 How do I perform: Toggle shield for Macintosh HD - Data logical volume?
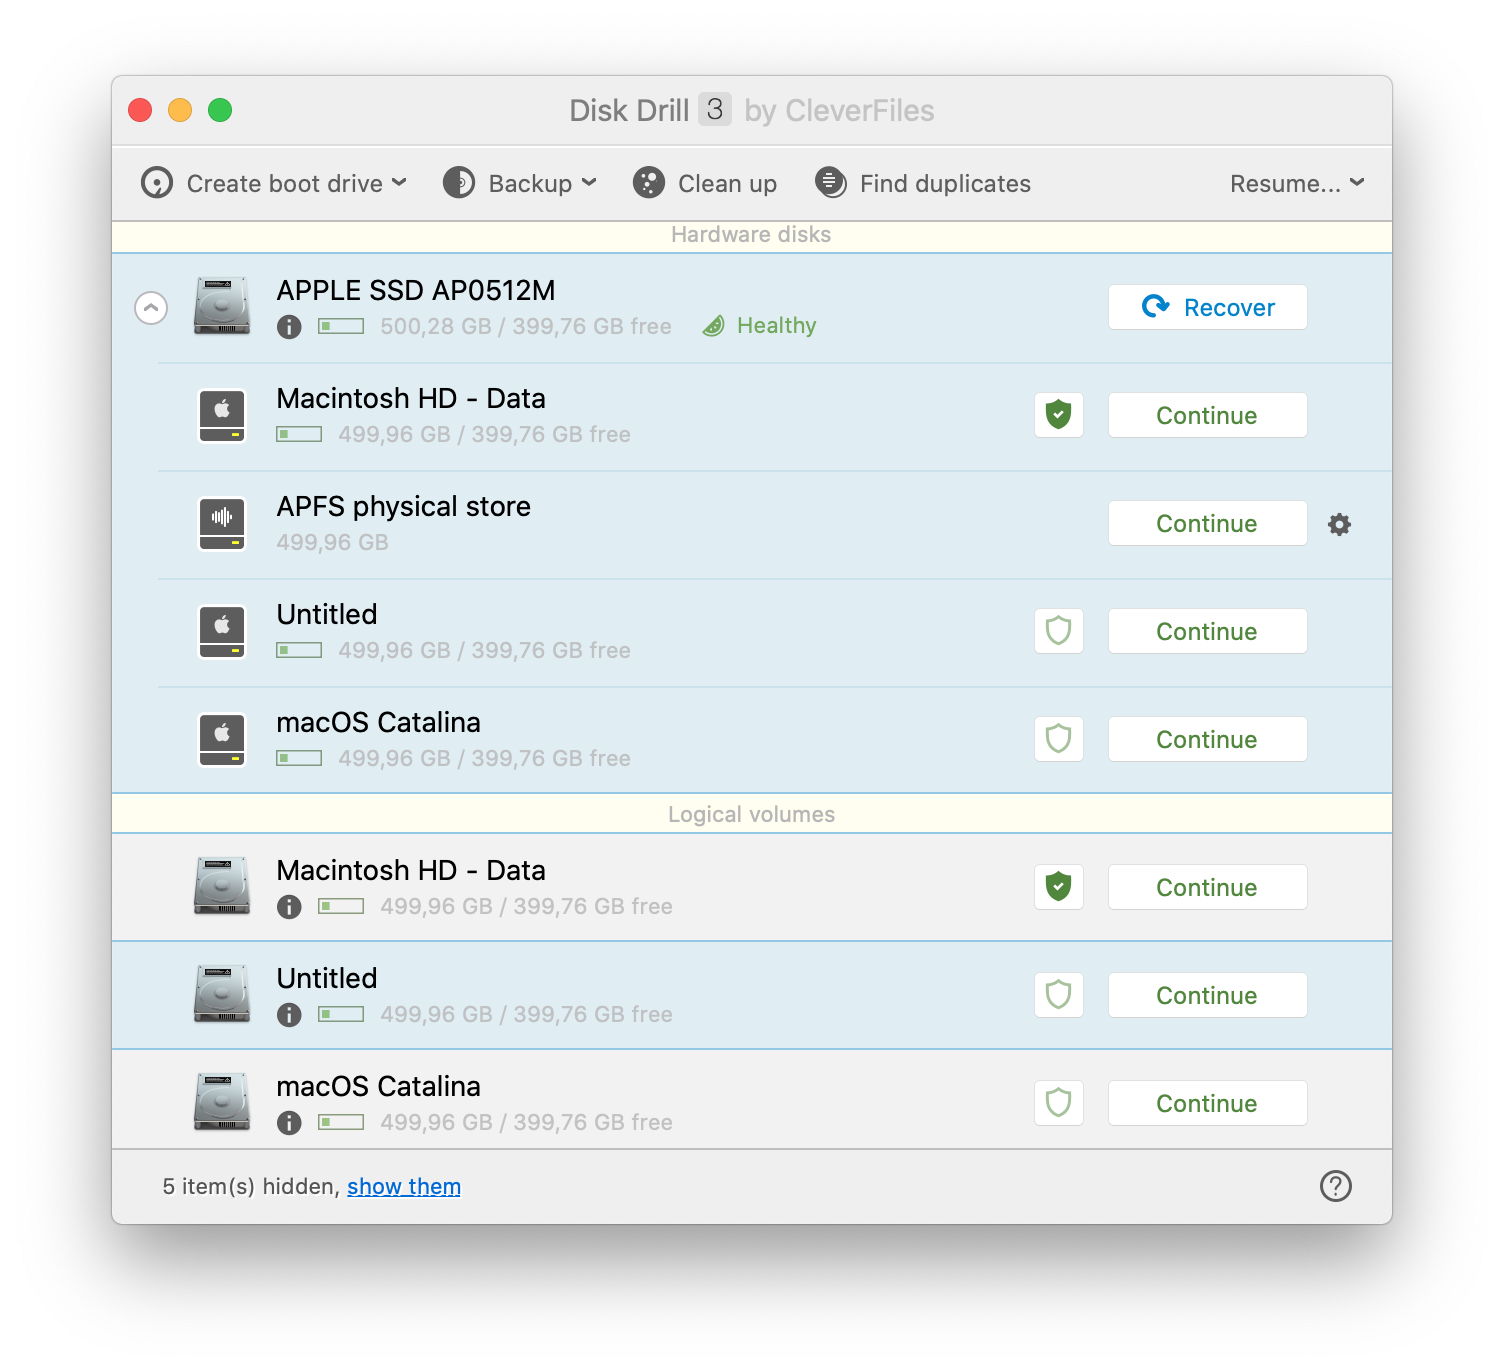pos(1059,887)
